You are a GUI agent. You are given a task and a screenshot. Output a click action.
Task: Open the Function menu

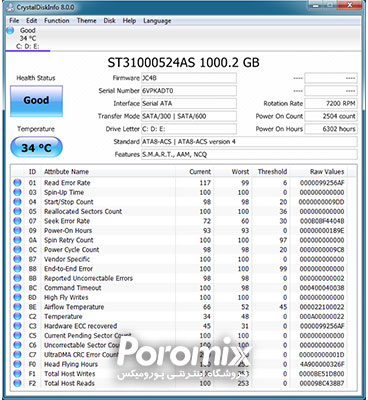57,21
